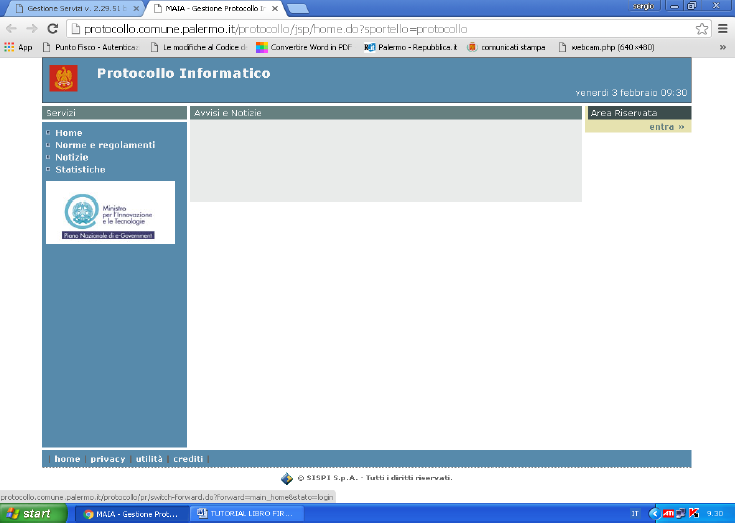736x523 pixels.
Task: Click the SISPI logo icon
Action: pyautogui.click(x=287, y=478)
